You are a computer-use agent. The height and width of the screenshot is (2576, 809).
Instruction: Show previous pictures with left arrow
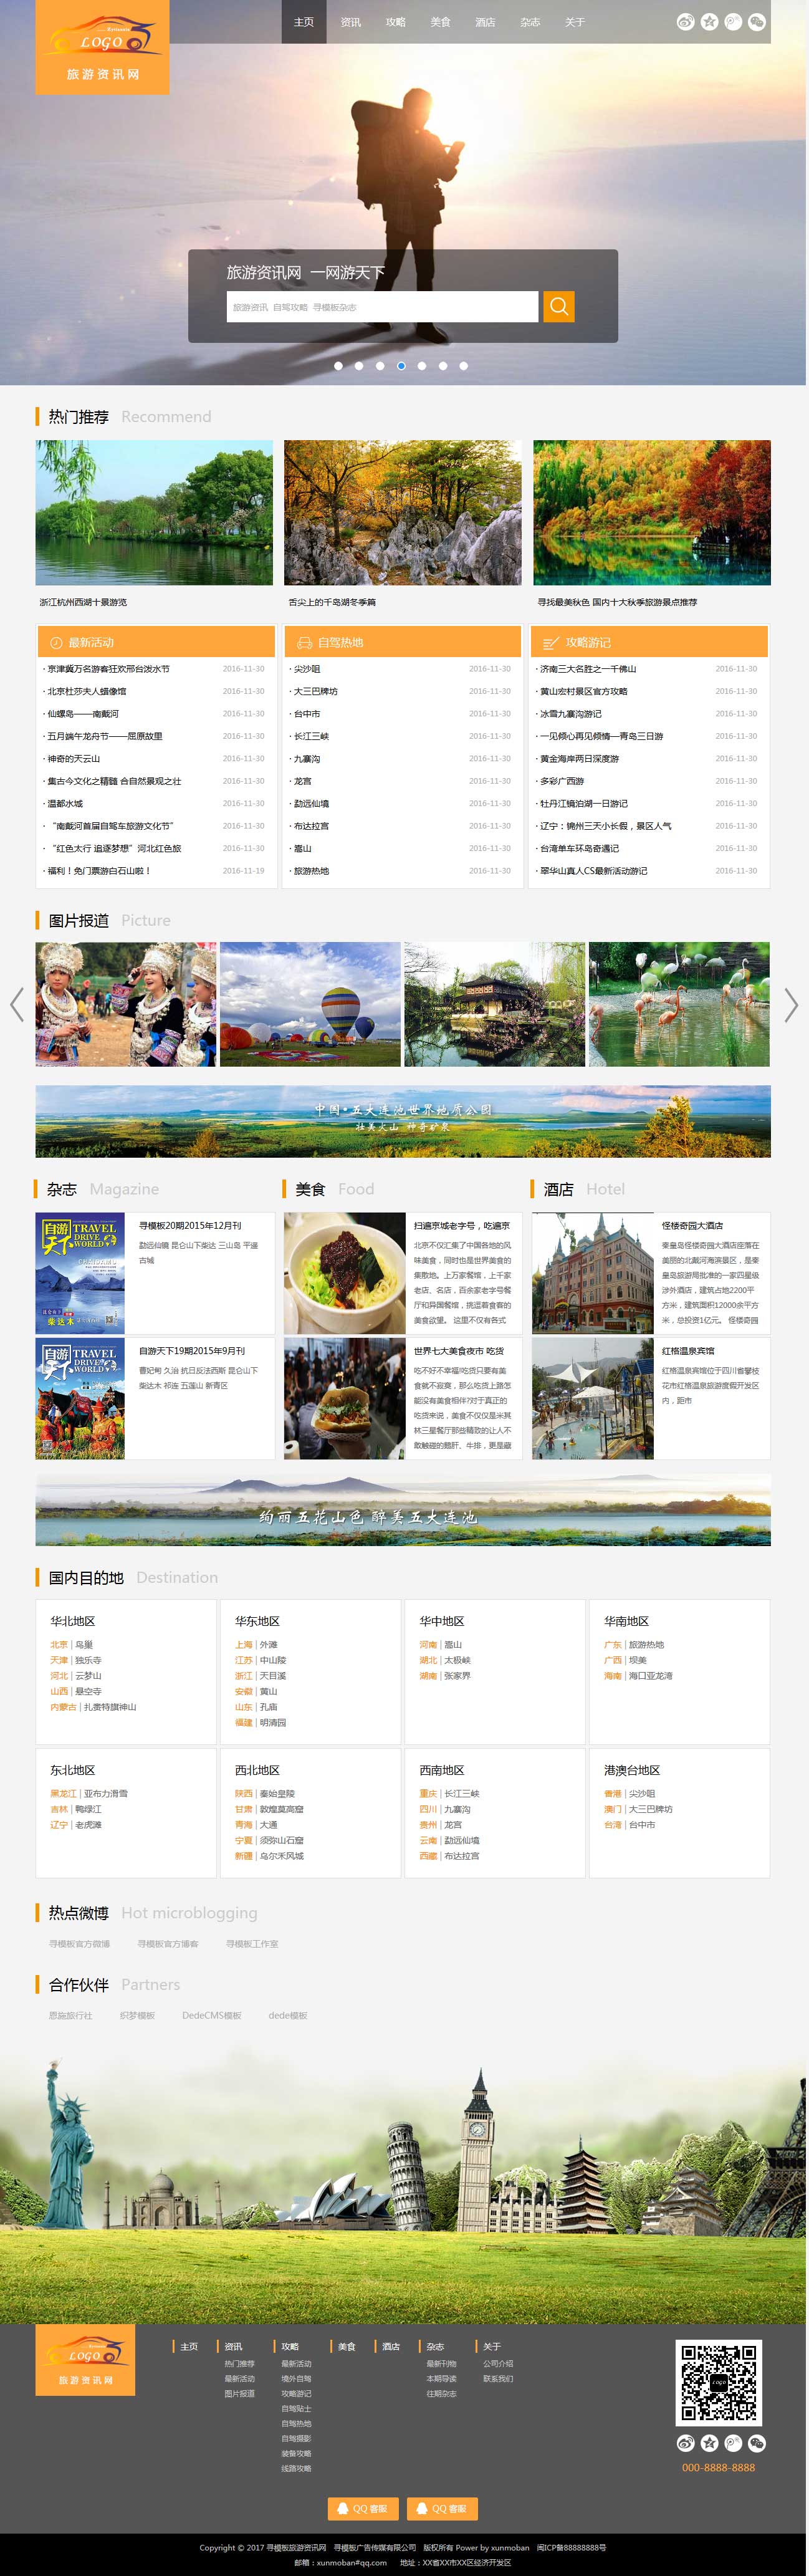(x=16, y=1004)
